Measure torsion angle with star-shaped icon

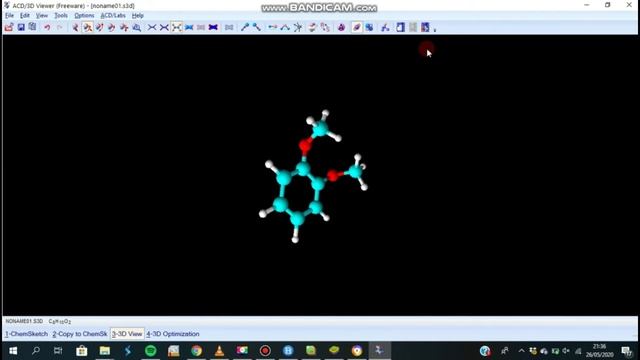pos(298,27)
